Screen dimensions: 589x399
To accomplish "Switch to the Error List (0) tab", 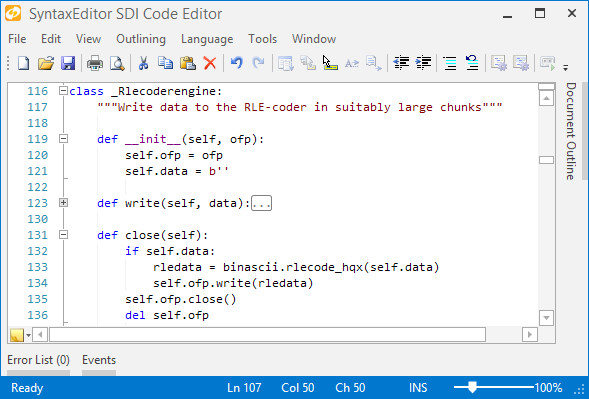I will [38, 360].
